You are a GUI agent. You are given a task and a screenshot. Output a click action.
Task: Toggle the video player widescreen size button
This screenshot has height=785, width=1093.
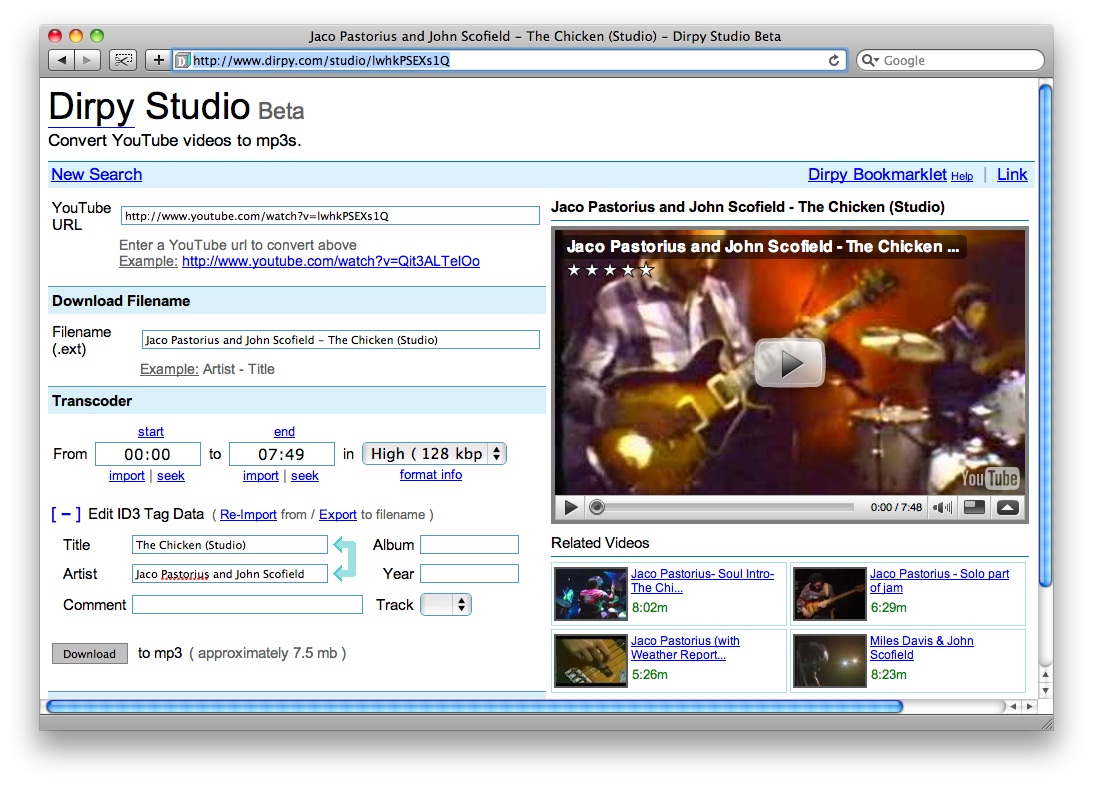click(974, 508)
